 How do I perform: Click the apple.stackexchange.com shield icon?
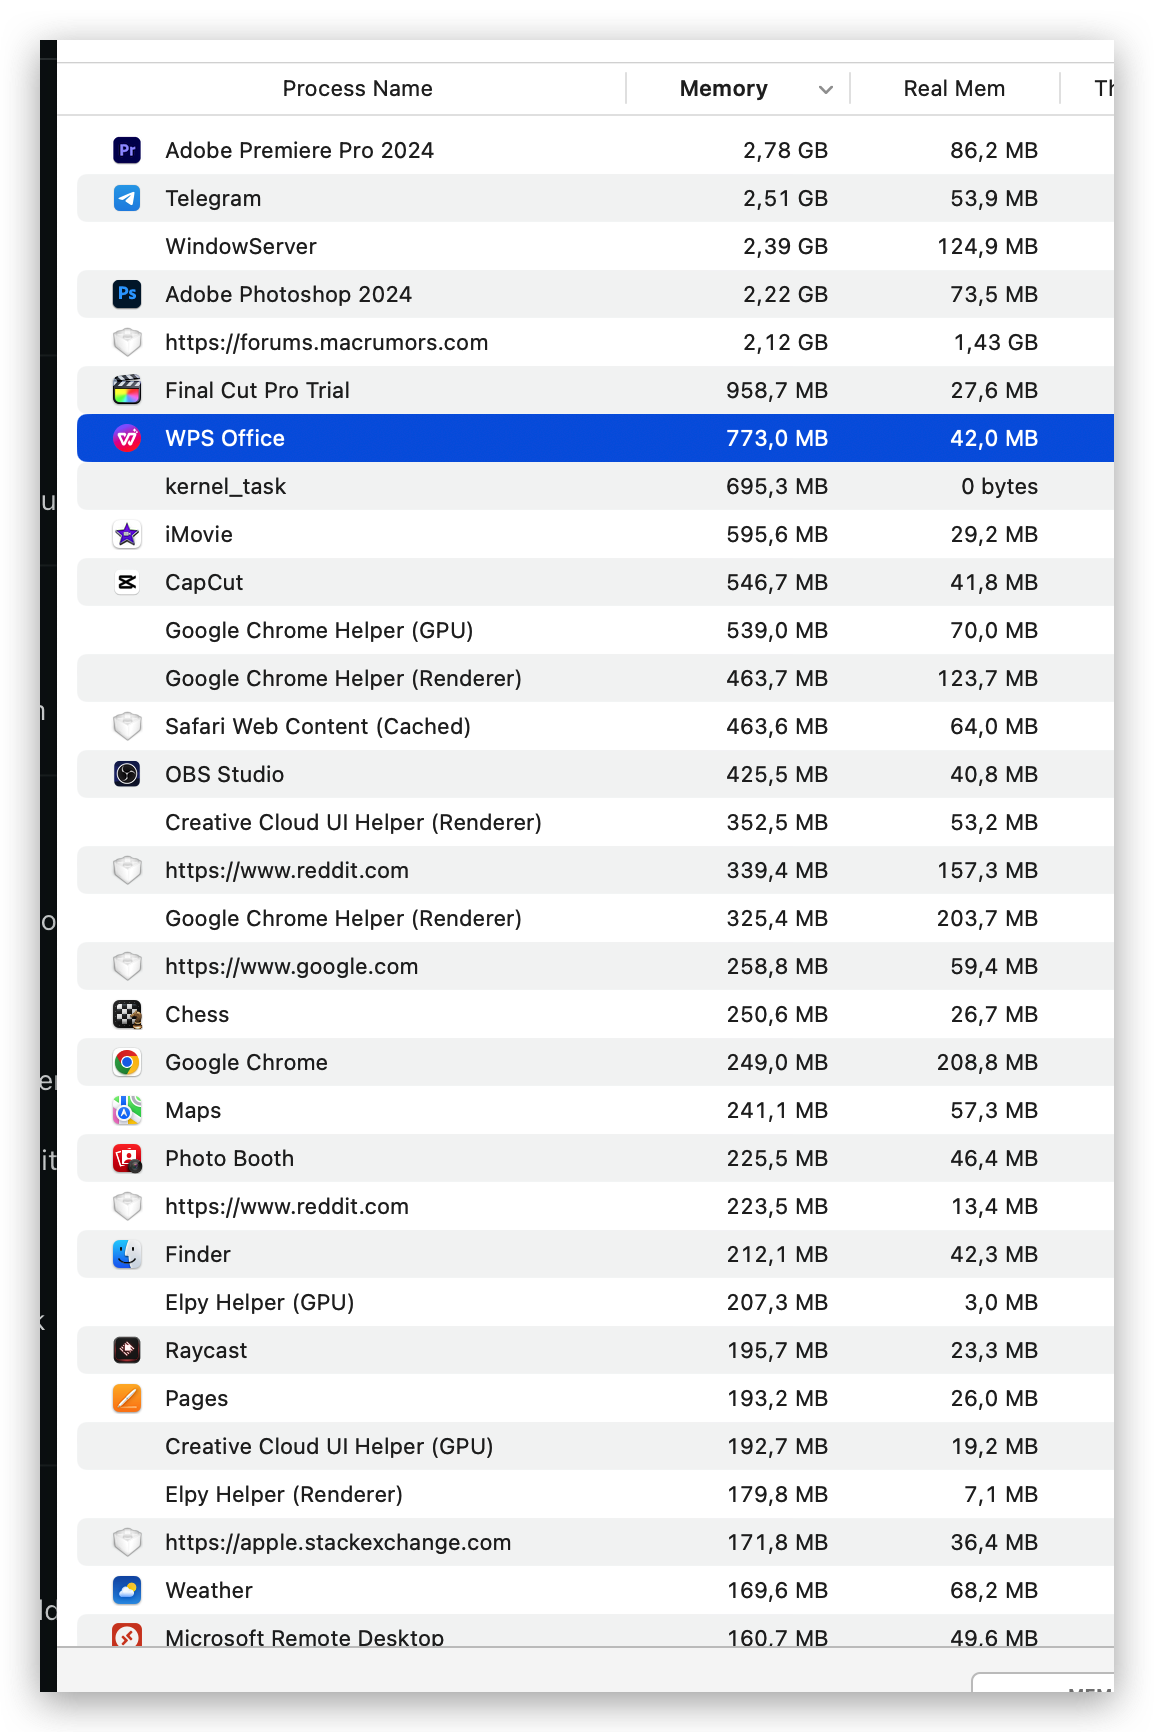127,1542
